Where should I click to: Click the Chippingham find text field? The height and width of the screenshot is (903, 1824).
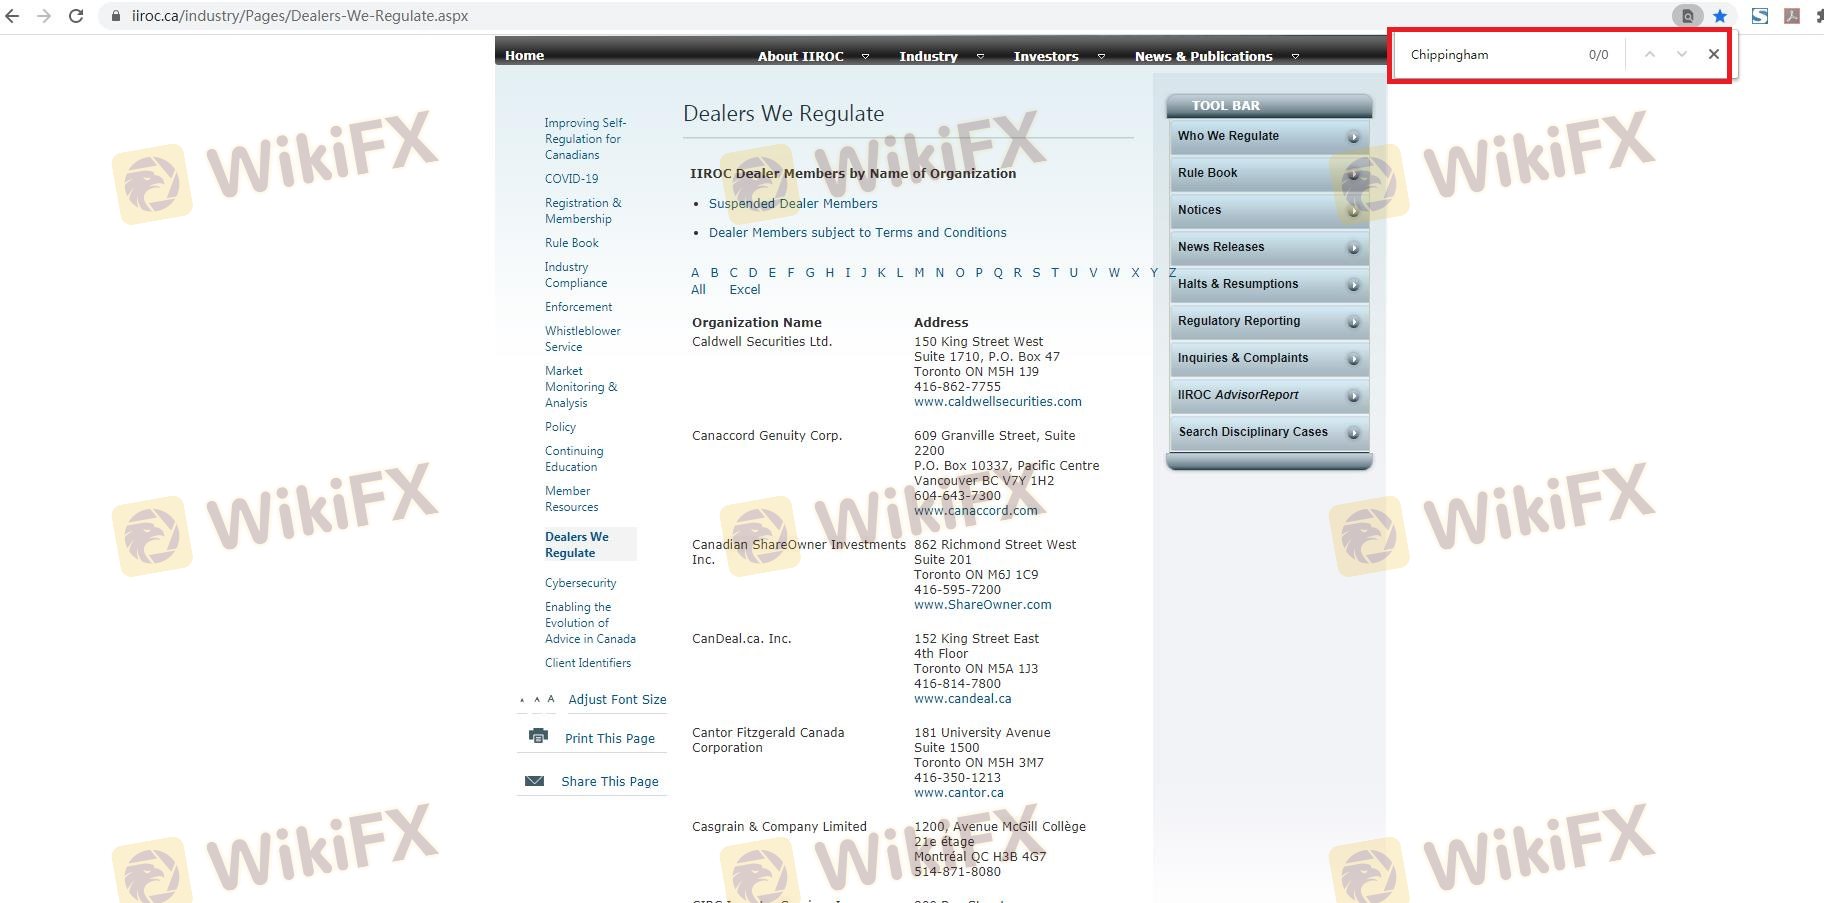point(1490,55)
